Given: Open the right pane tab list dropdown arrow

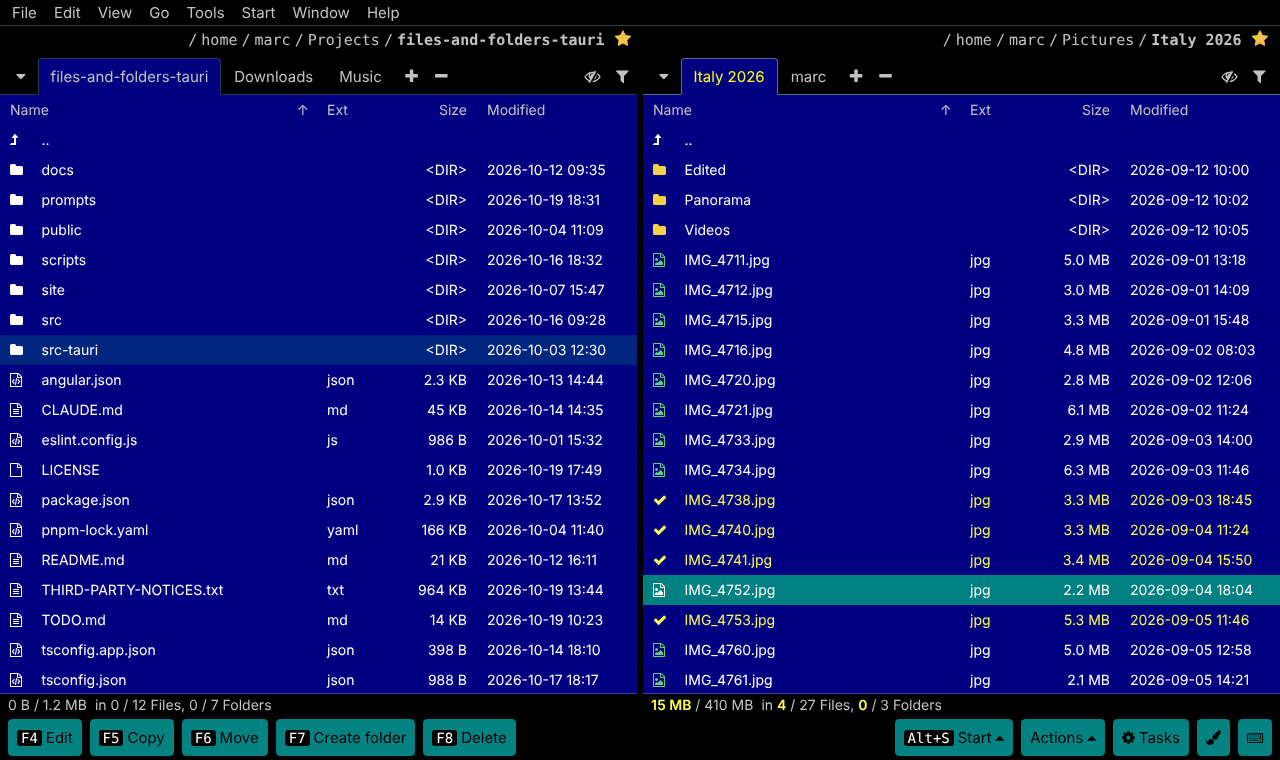Looking at the screenshot, I should [663, 77].
